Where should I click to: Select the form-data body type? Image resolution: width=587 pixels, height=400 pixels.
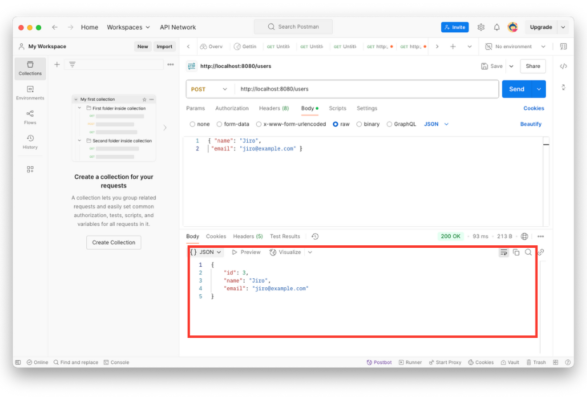pyautogui.click(x=233, y=124)
